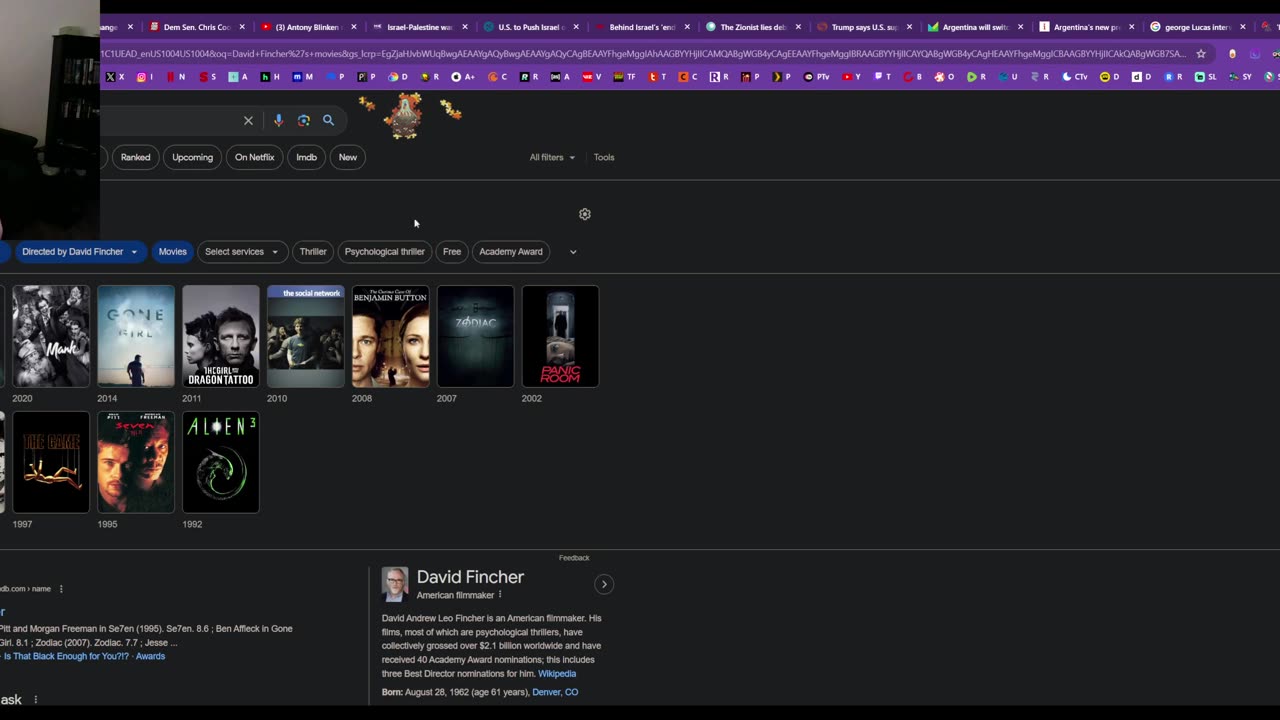Select The Social Network poster

tap(306, 336)
